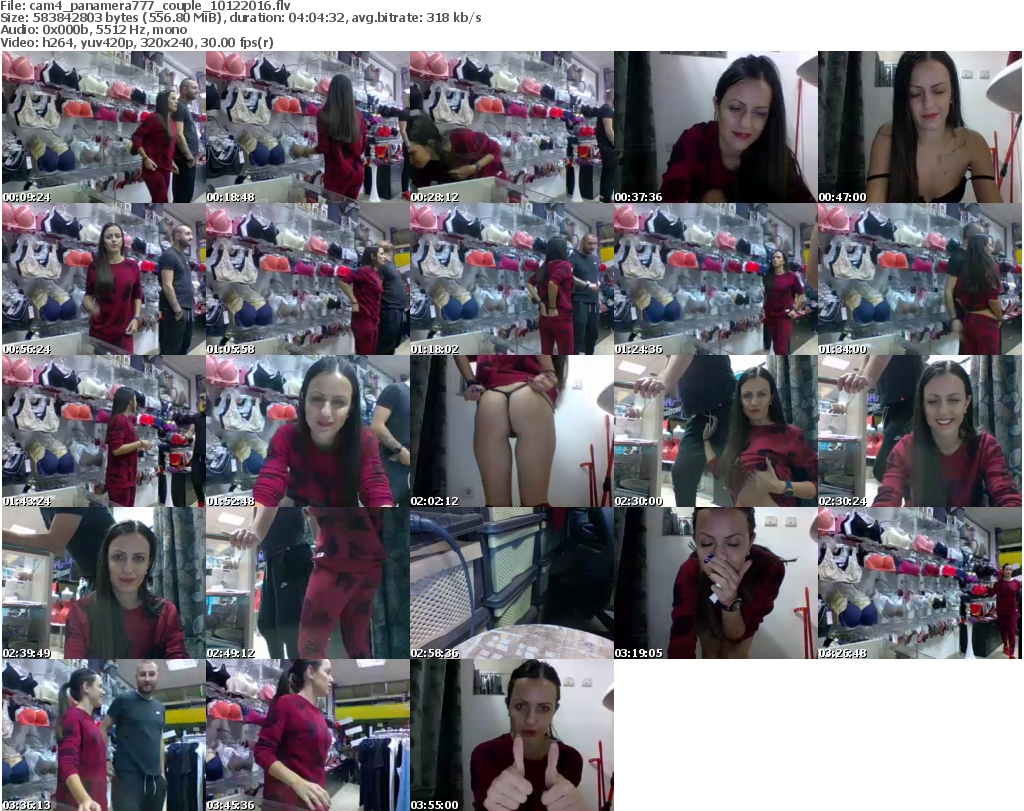The image size is (1024, 811).
Task: Click the 01:52:48 preview frame
Action: tap(308, 431)
